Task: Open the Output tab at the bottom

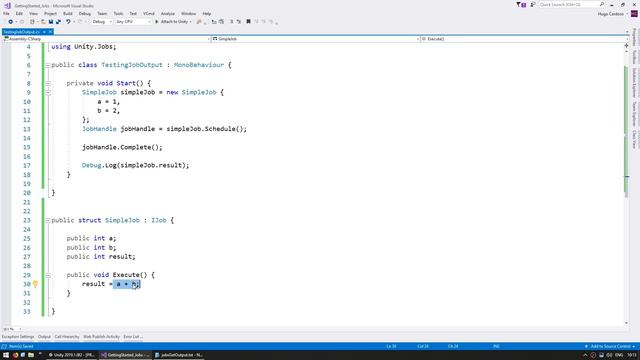Action: [44, 337]
